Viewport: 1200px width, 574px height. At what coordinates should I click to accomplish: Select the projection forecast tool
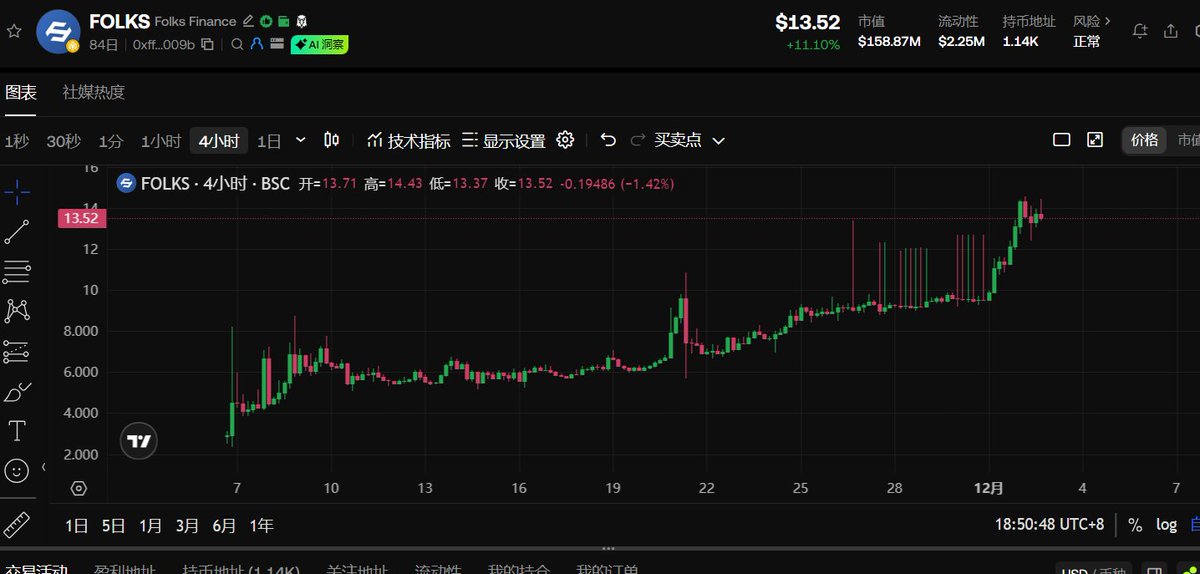[17, 351]
